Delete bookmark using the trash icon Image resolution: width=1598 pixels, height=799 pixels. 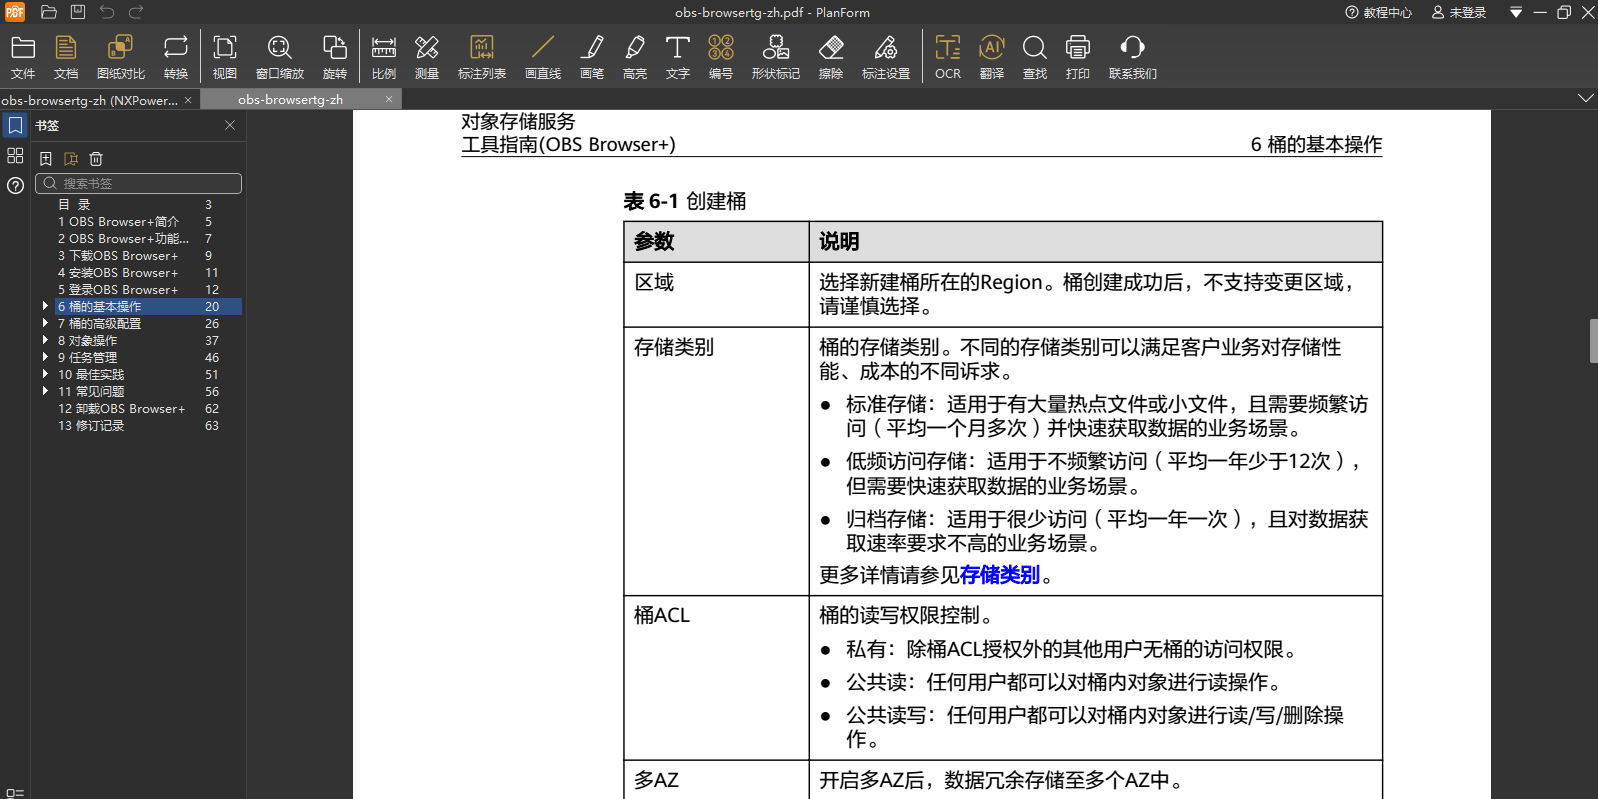(96, 159)
